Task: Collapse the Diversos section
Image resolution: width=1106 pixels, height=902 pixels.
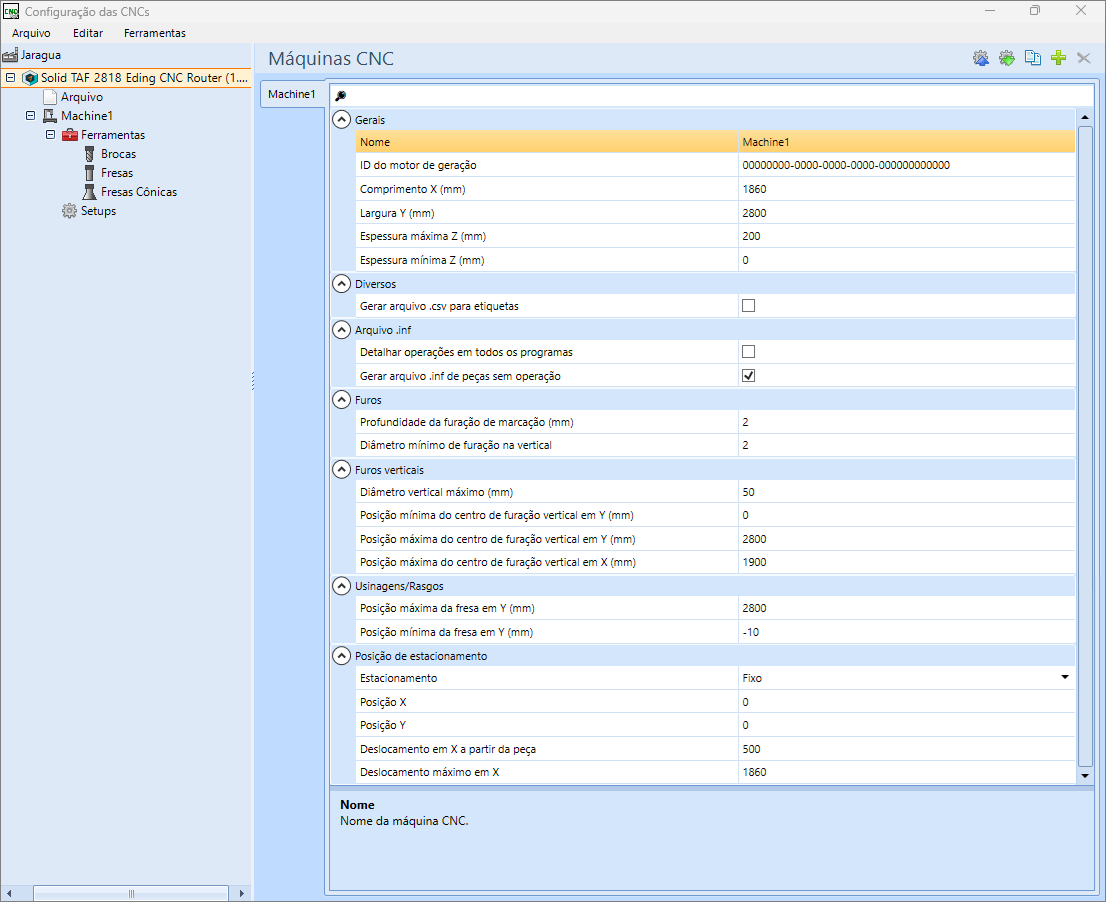Action: (x=341, y=284)
